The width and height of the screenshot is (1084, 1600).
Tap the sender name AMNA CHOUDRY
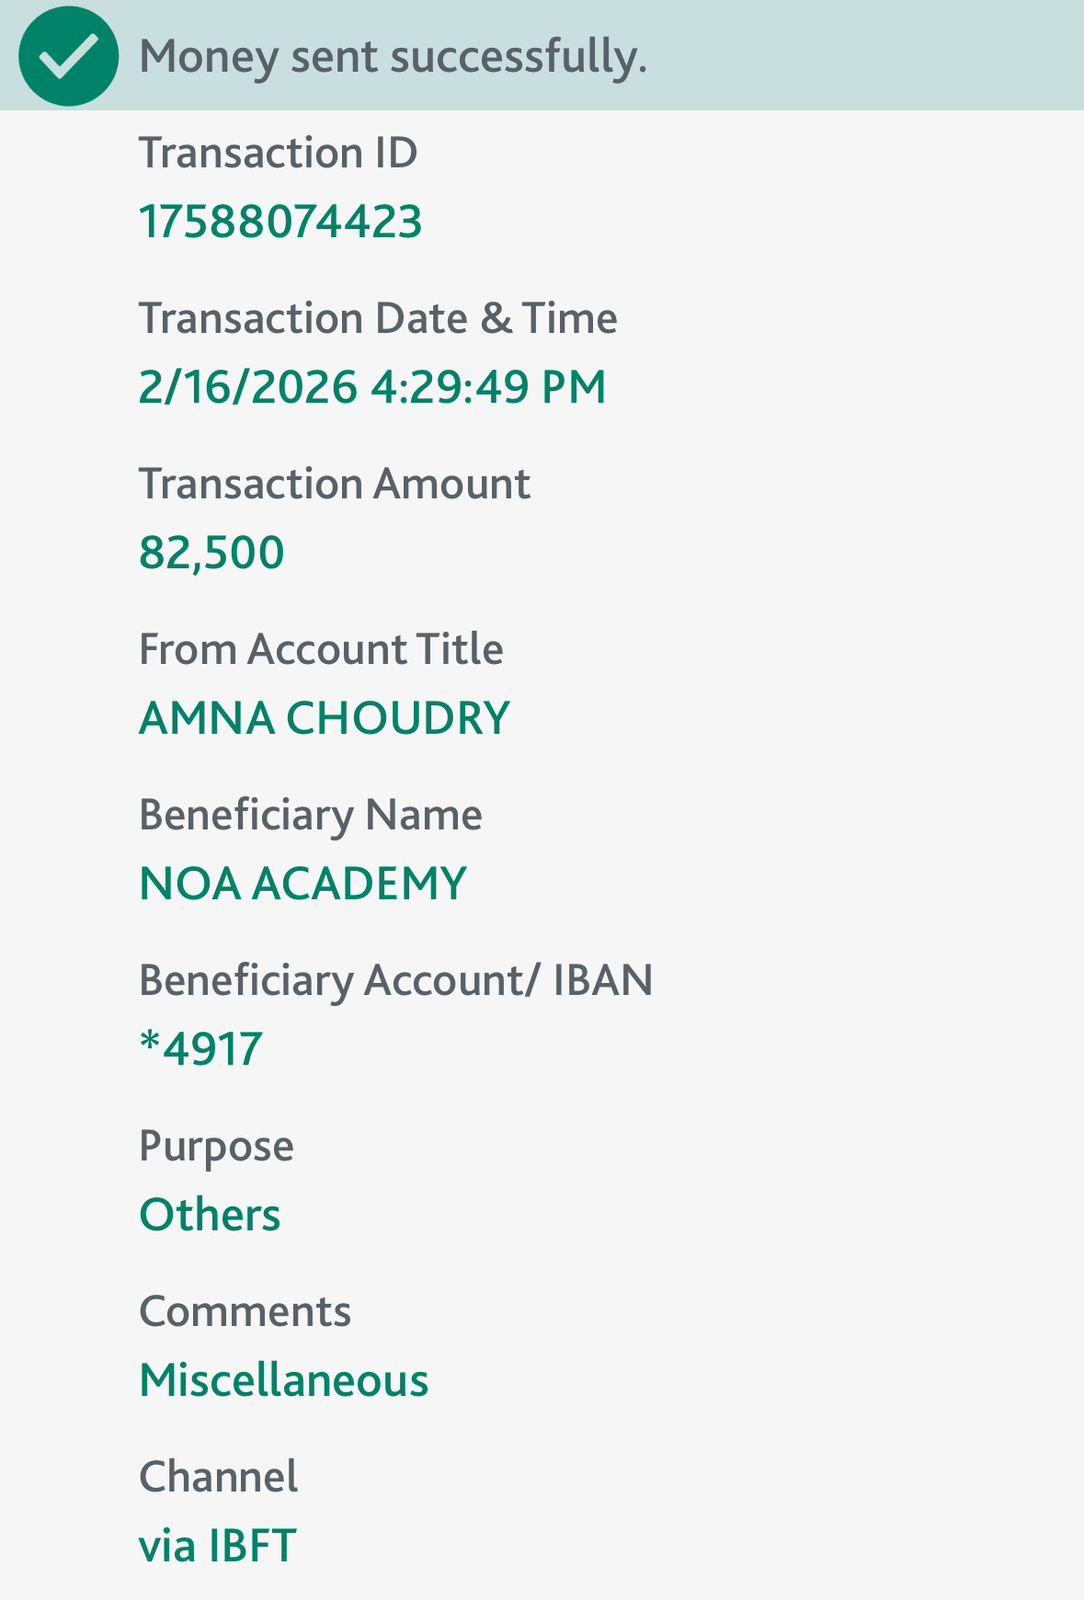pyautogui.click(x=324, y=718)
